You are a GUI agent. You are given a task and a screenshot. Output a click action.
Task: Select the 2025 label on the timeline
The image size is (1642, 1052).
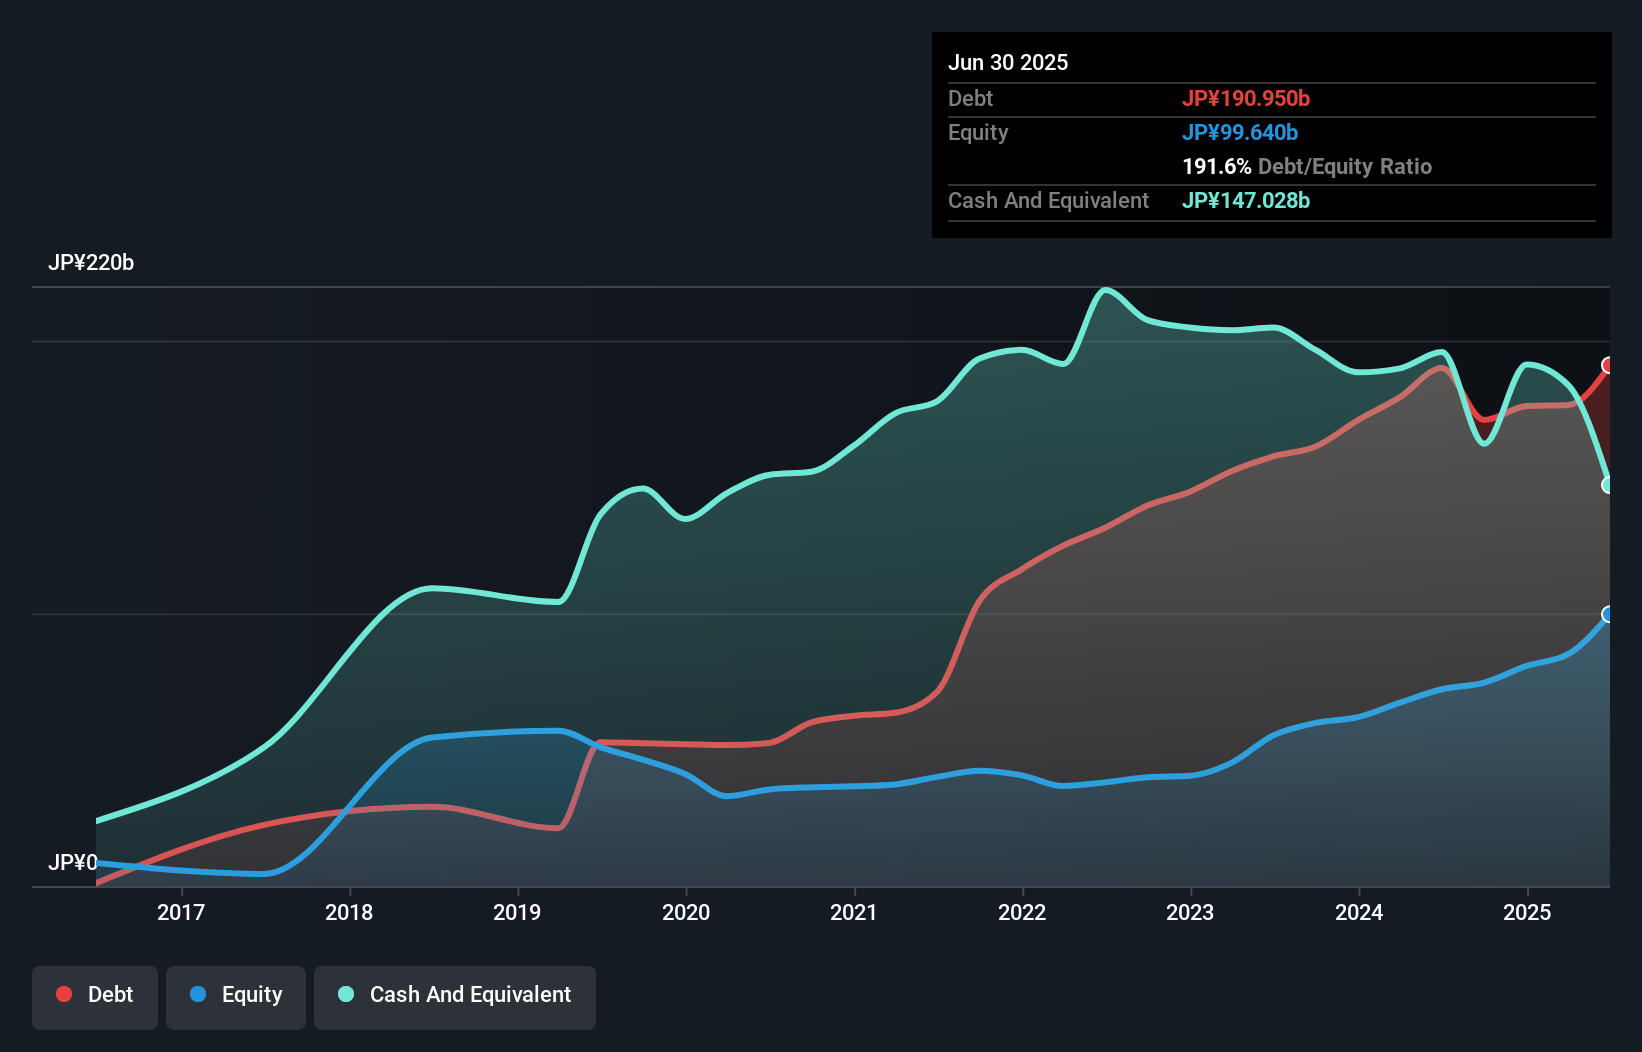coord(1526,913)
